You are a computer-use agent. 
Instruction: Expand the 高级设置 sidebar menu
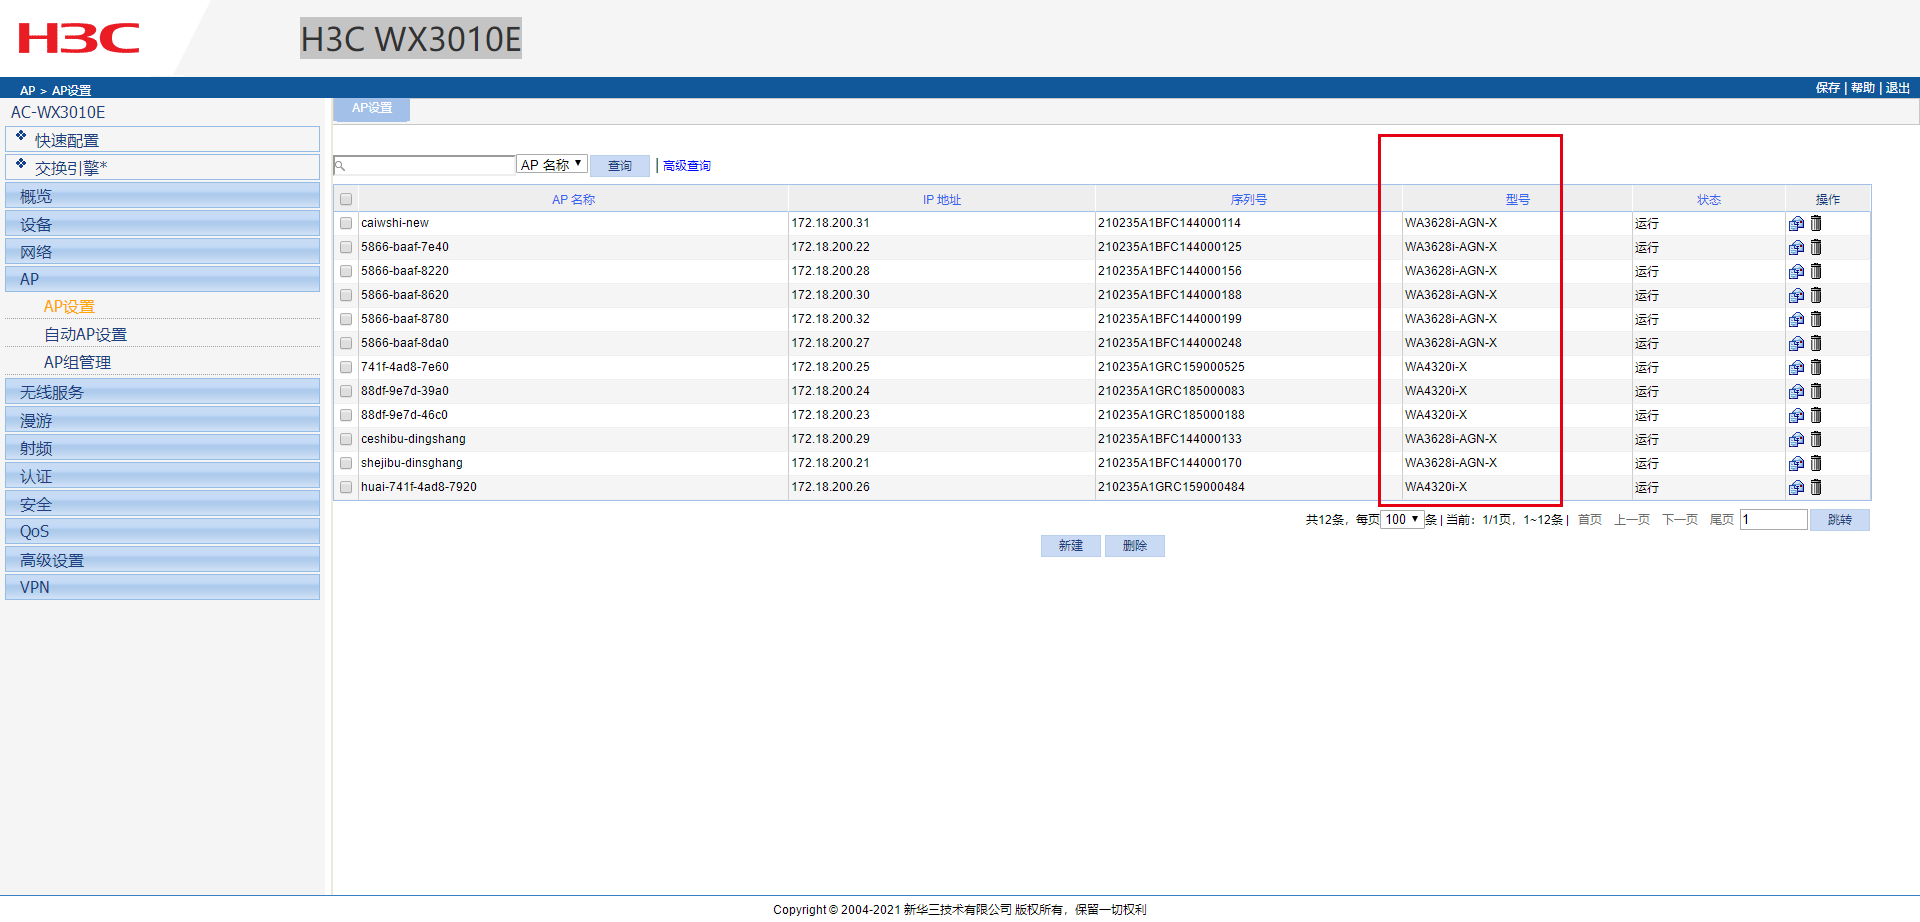(163, 560)
